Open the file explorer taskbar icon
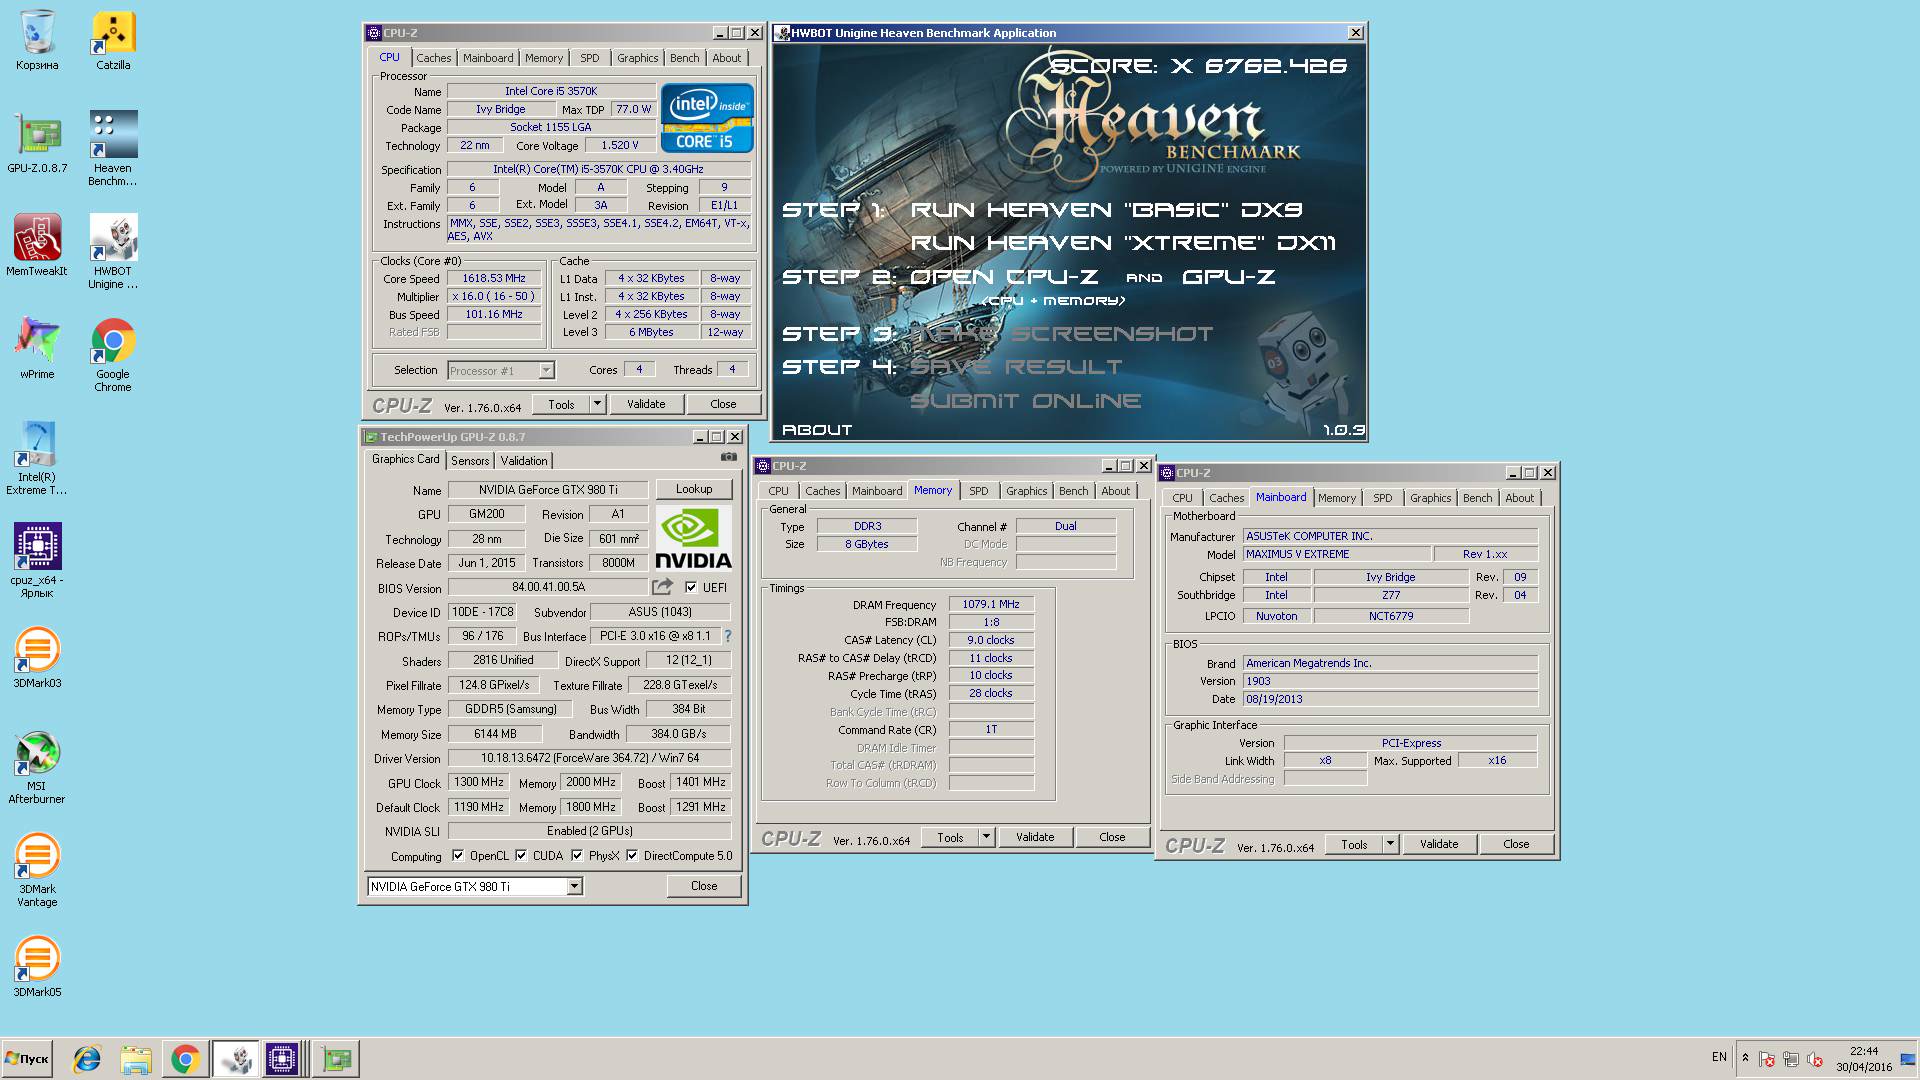 click(135, 1058)
